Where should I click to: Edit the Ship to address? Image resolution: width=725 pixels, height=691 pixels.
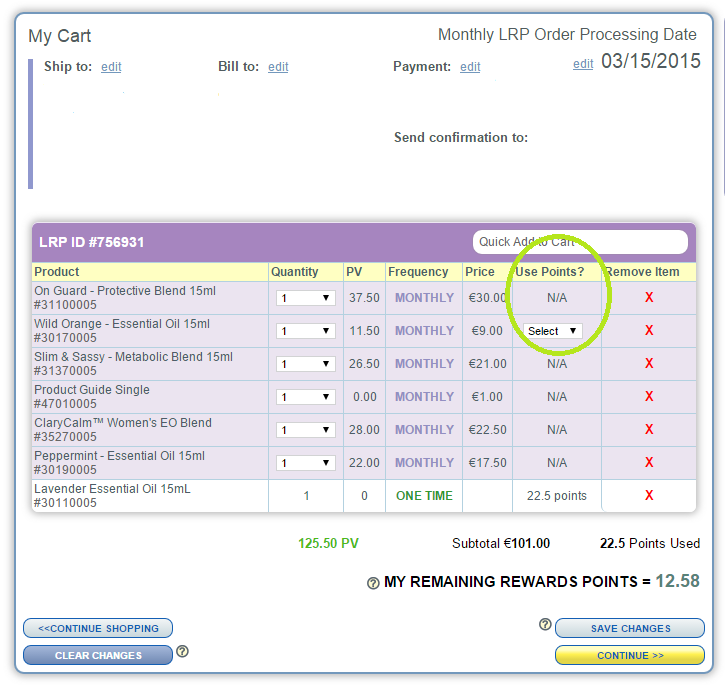tap(111, 67)
